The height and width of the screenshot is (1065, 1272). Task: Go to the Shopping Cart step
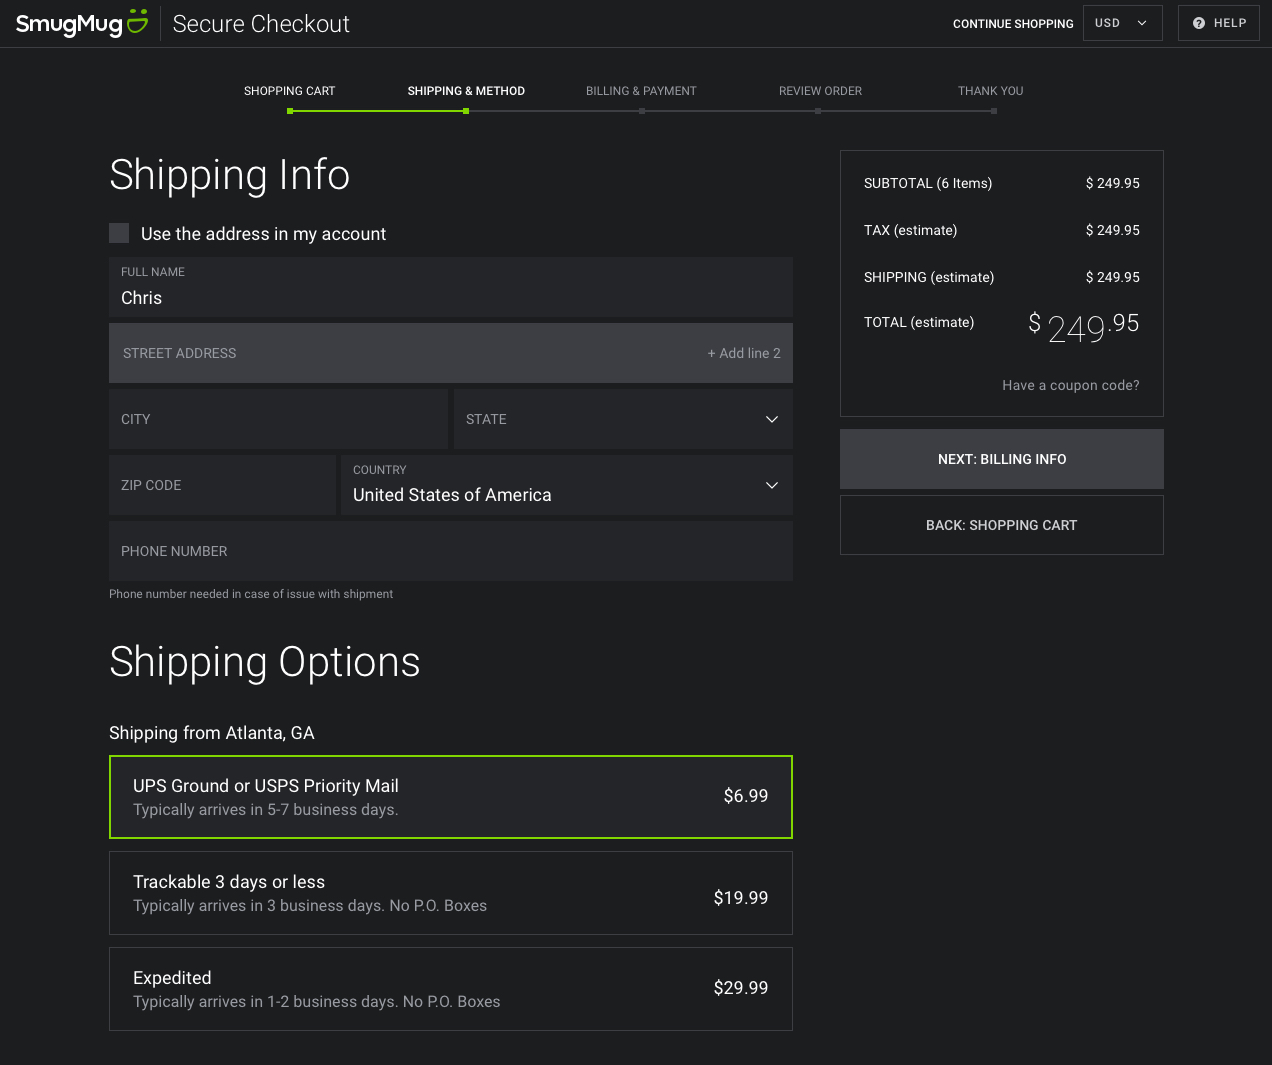[290, 91]
